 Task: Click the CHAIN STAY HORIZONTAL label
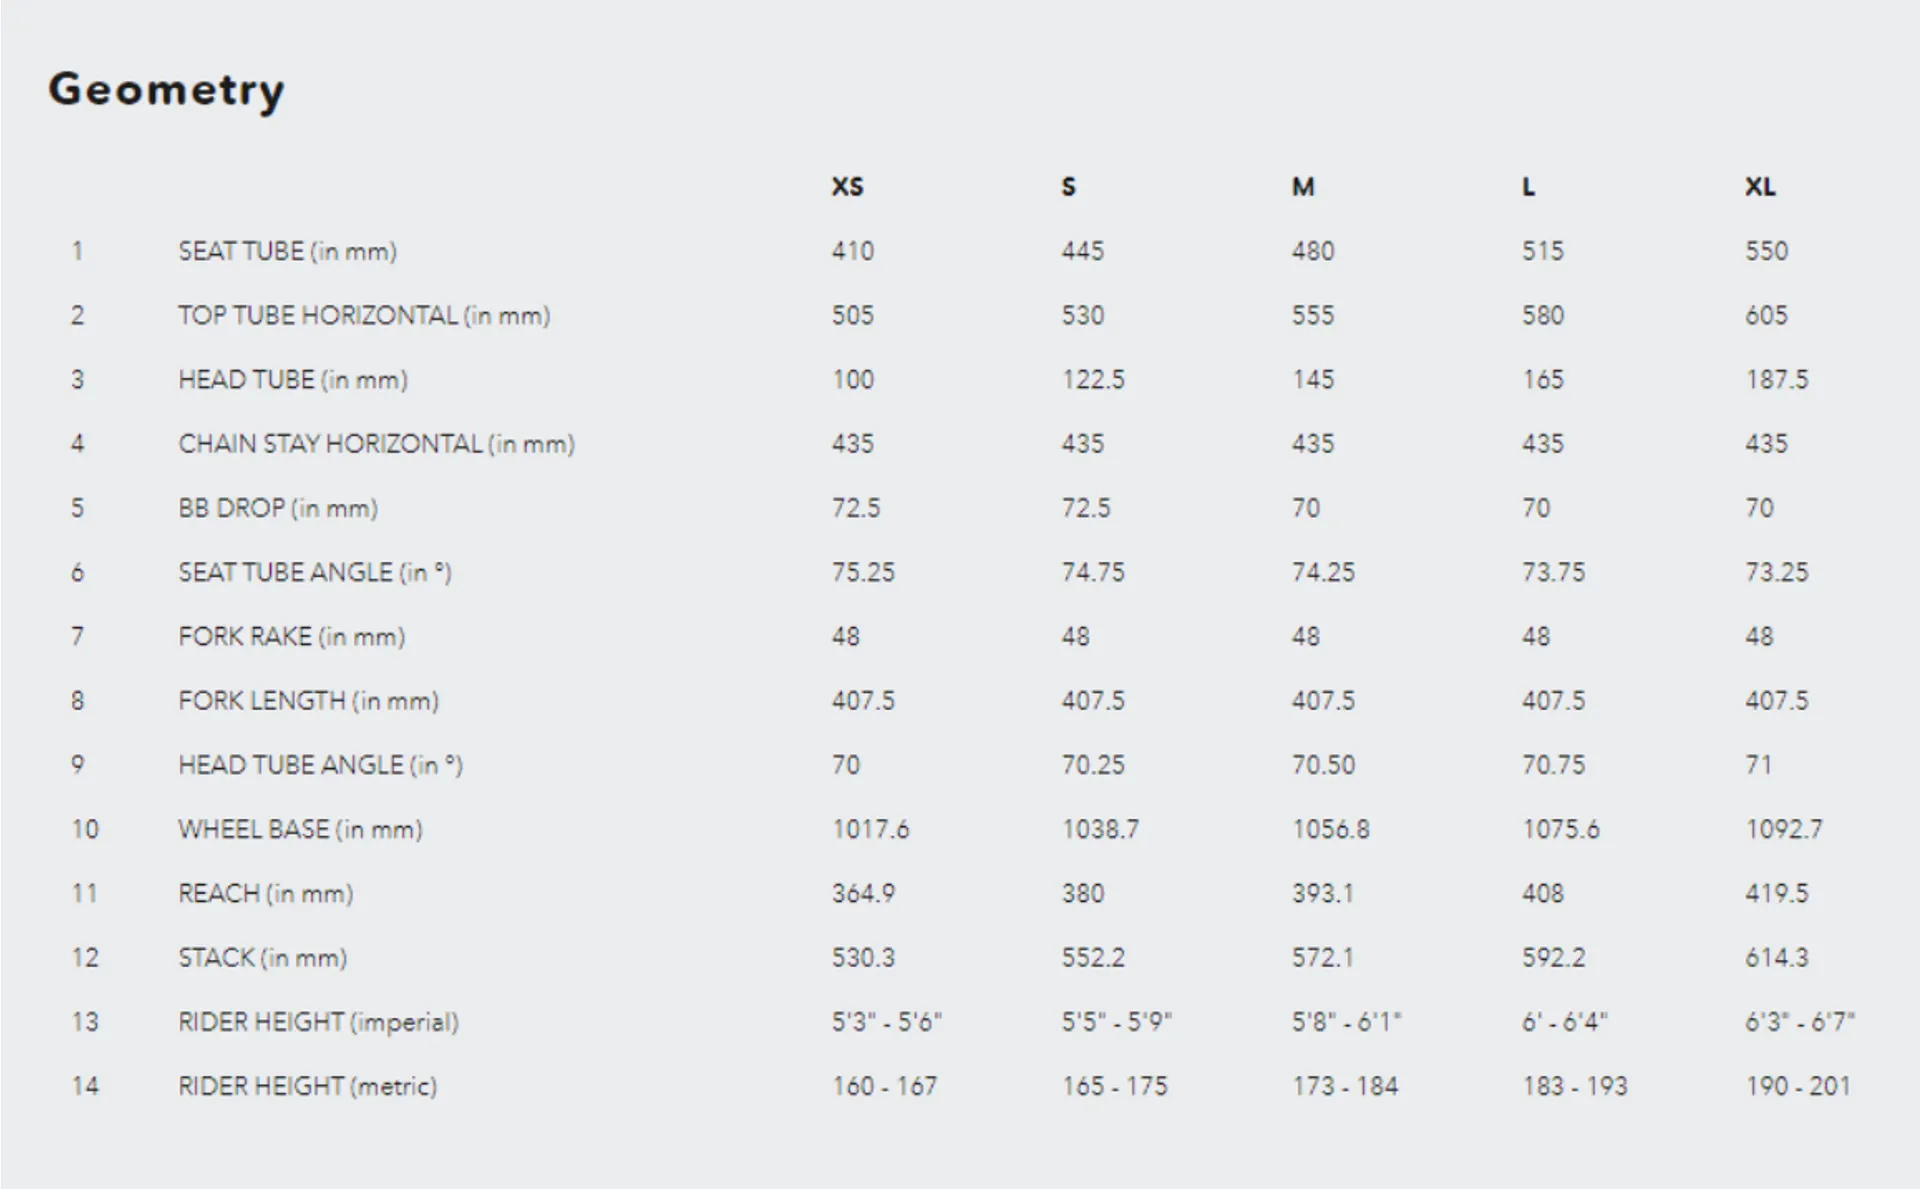(x=376, y=444)
